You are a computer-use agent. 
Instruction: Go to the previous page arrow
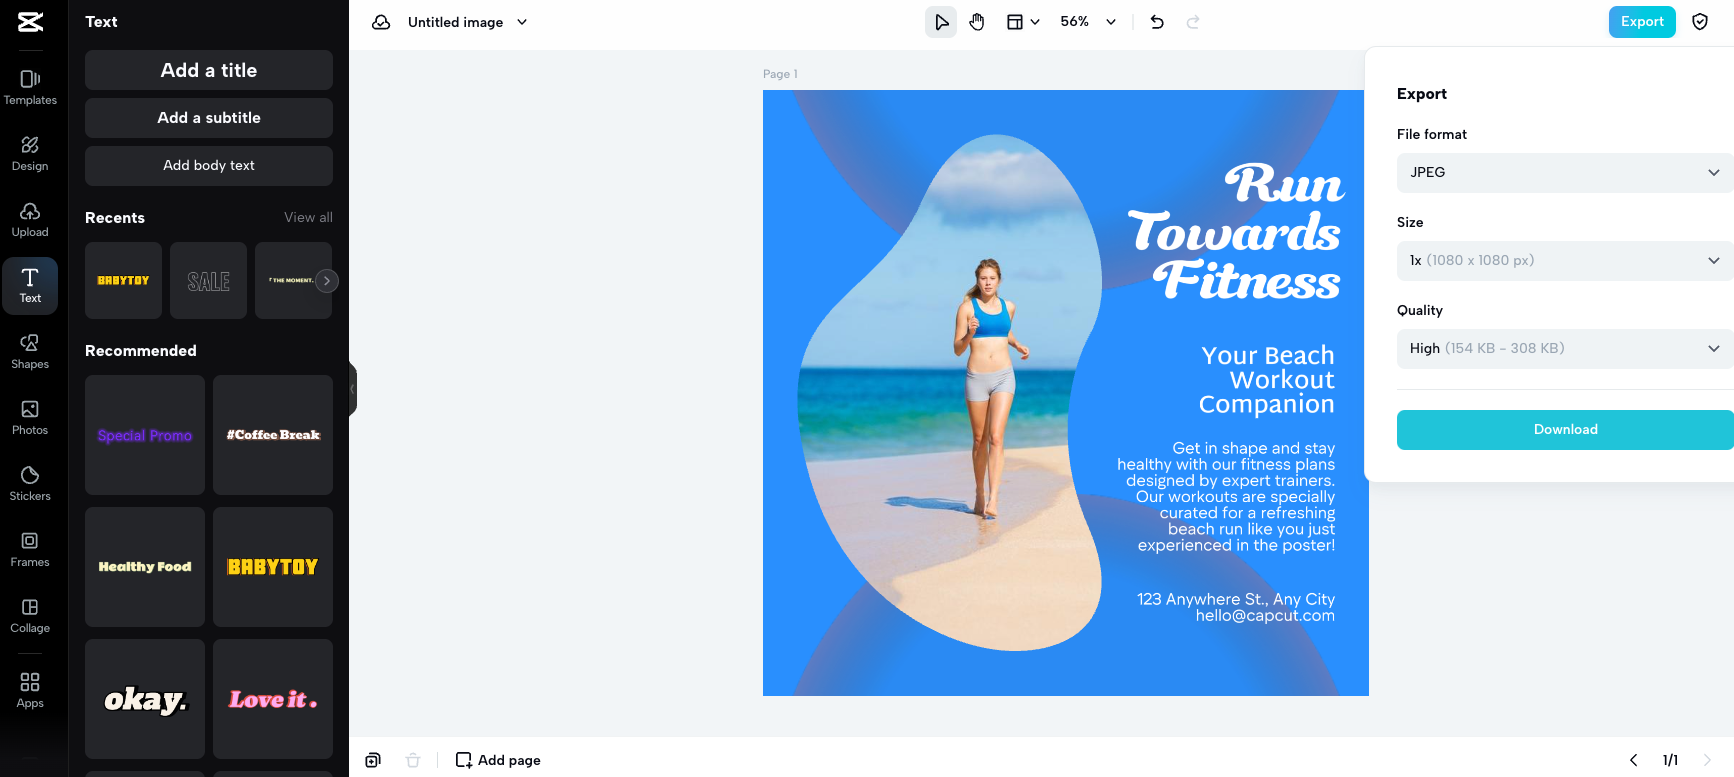(1634, 760)
